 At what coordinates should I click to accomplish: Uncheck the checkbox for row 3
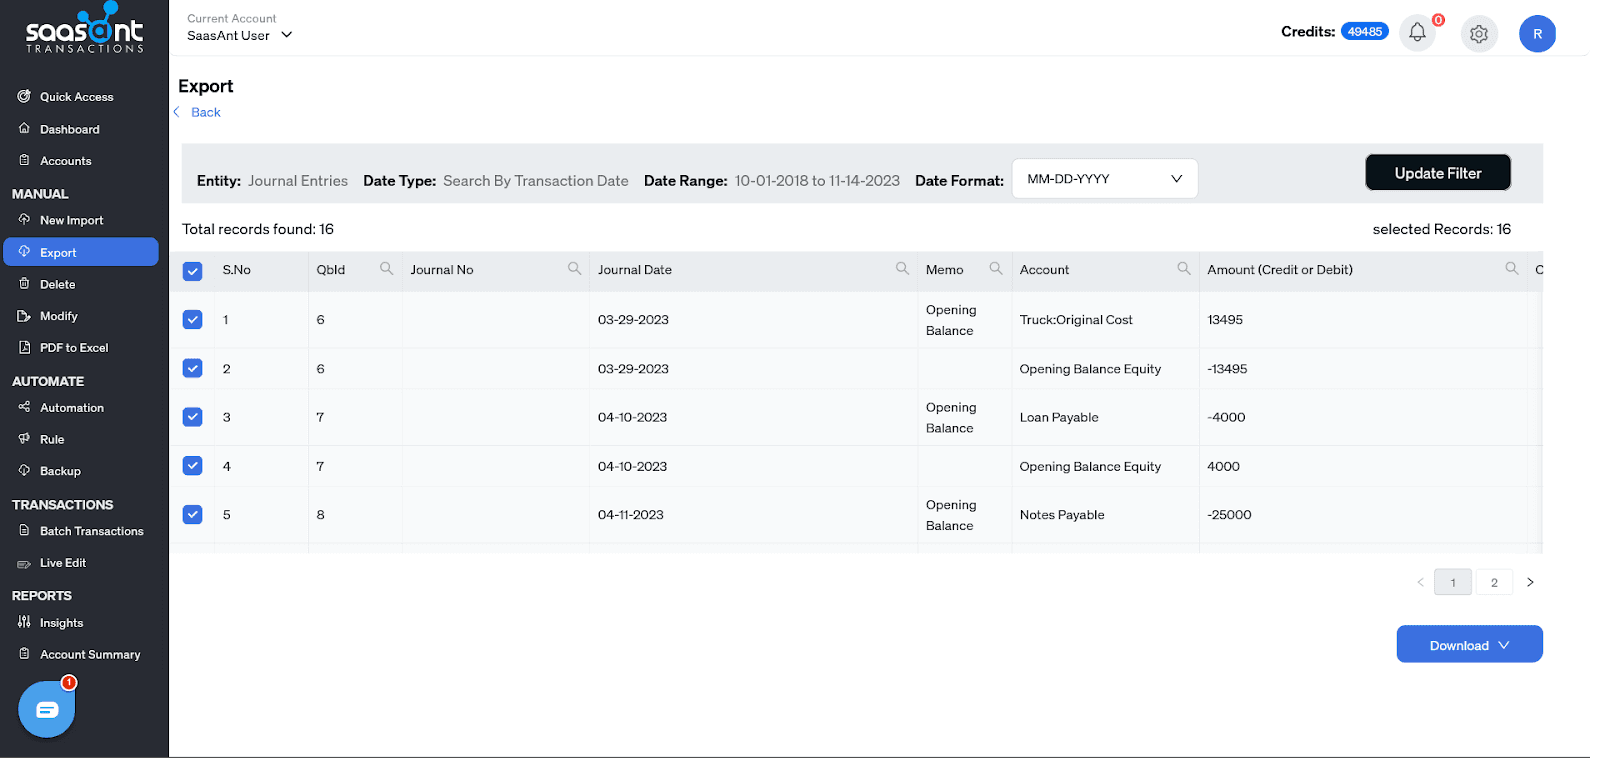193,417
